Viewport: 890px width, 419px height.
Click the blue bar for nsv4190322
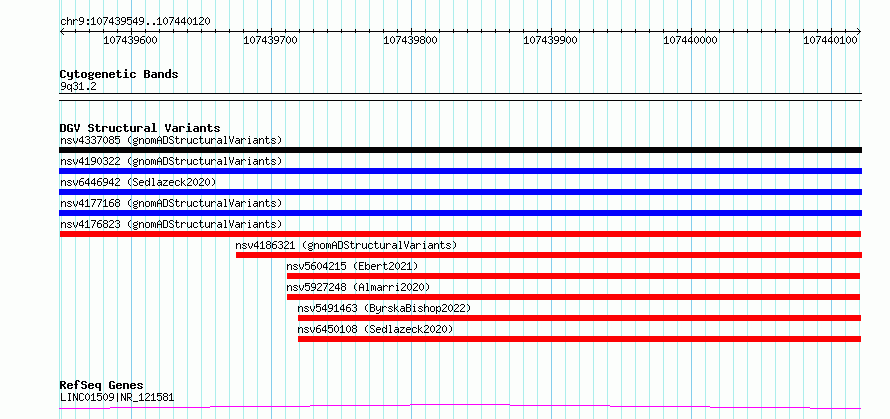[460, 171]
